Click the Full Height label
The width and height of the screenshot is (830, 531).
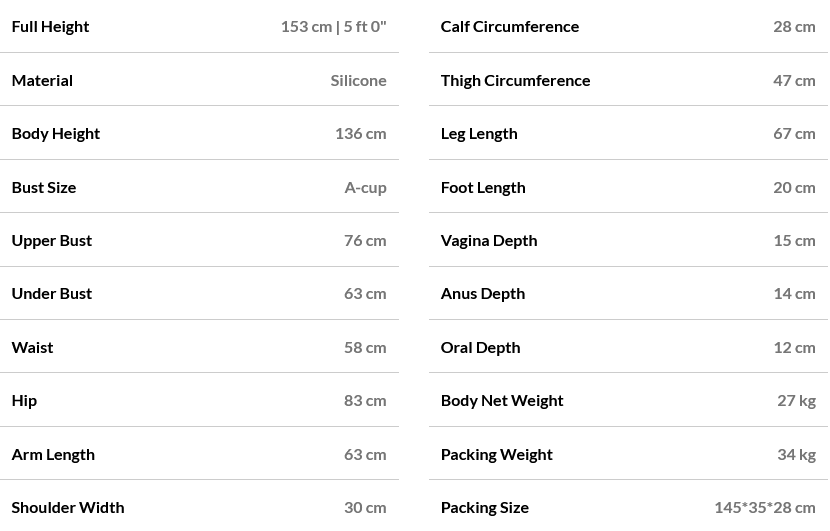(x=50, y=26)
